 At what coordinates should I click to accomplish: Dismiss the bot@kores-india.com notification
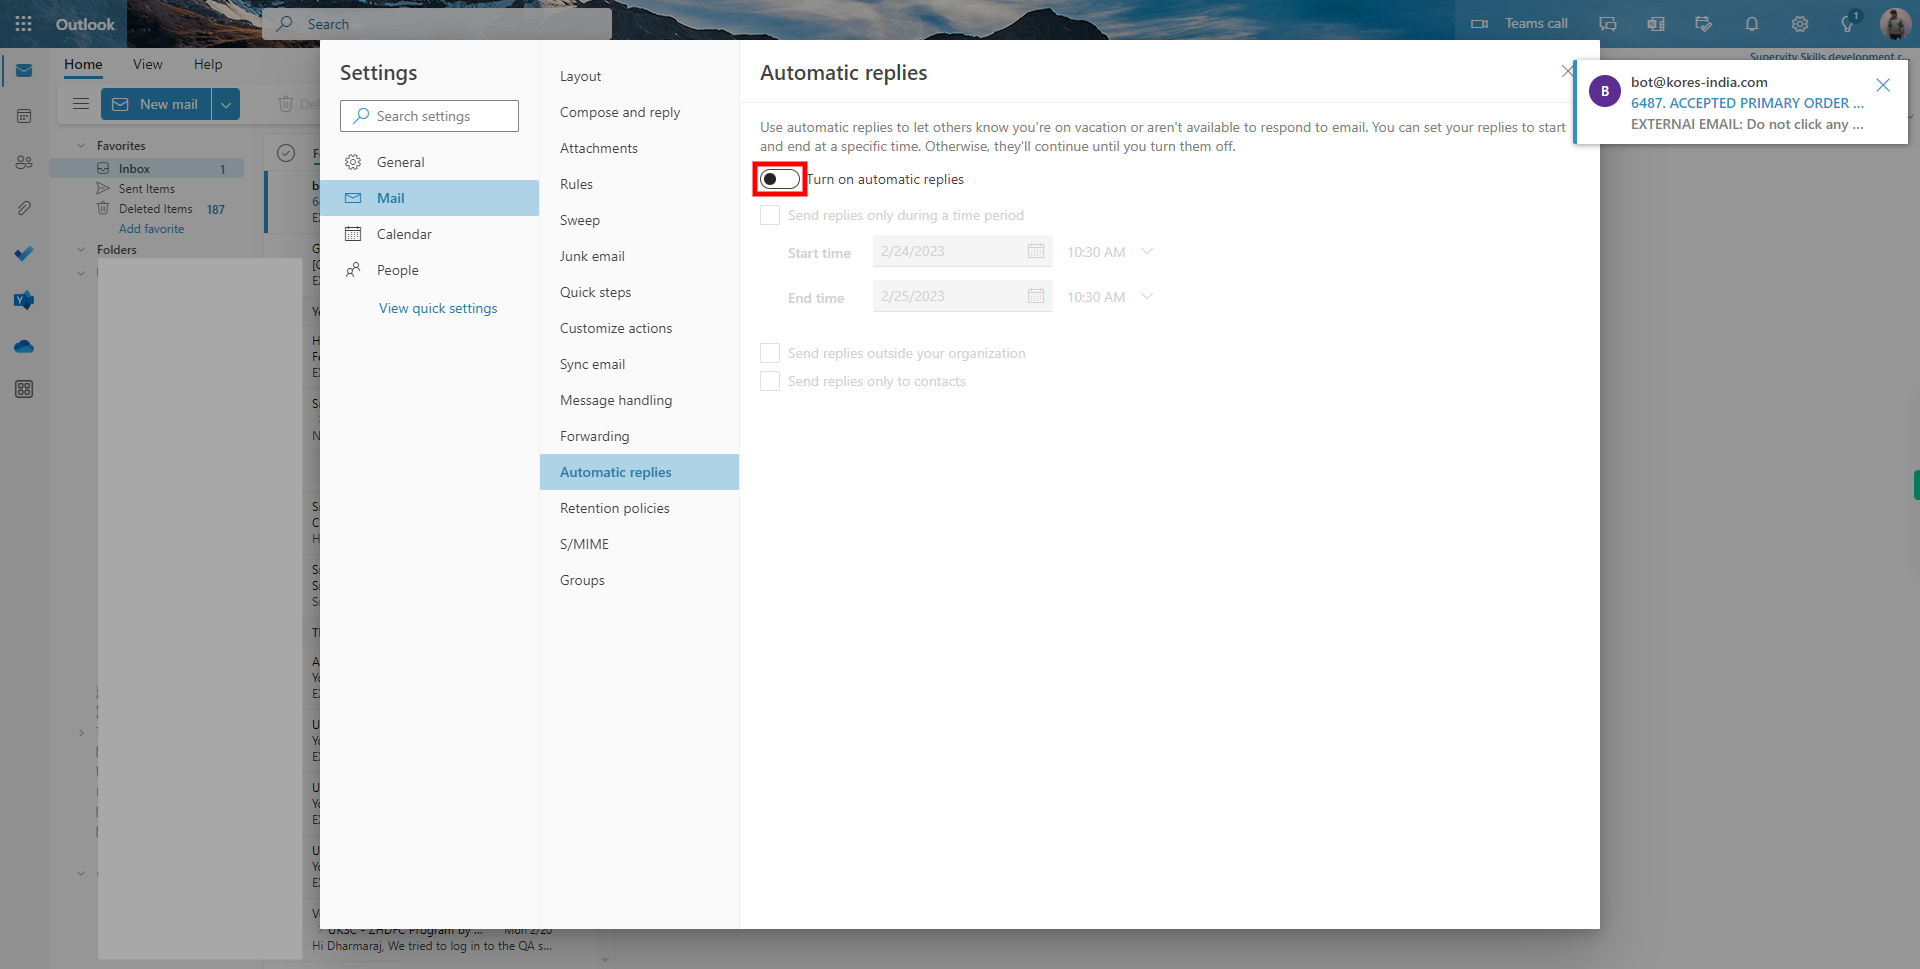(1883, 85)
